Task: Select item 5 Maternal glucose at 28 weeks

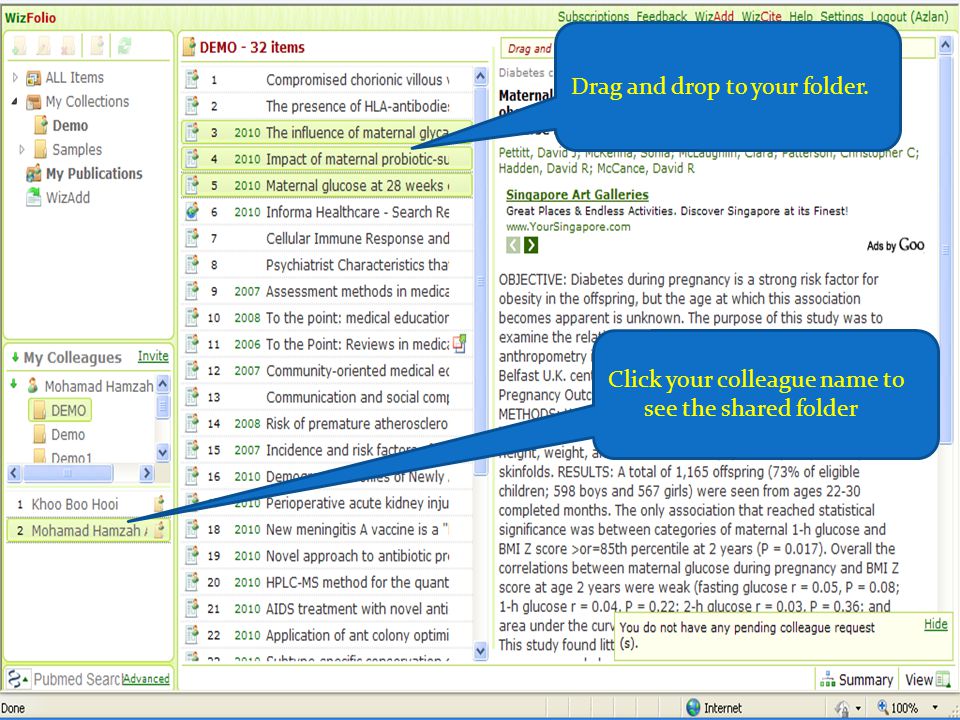Action: pyautogui.click(x=327, y=186)
